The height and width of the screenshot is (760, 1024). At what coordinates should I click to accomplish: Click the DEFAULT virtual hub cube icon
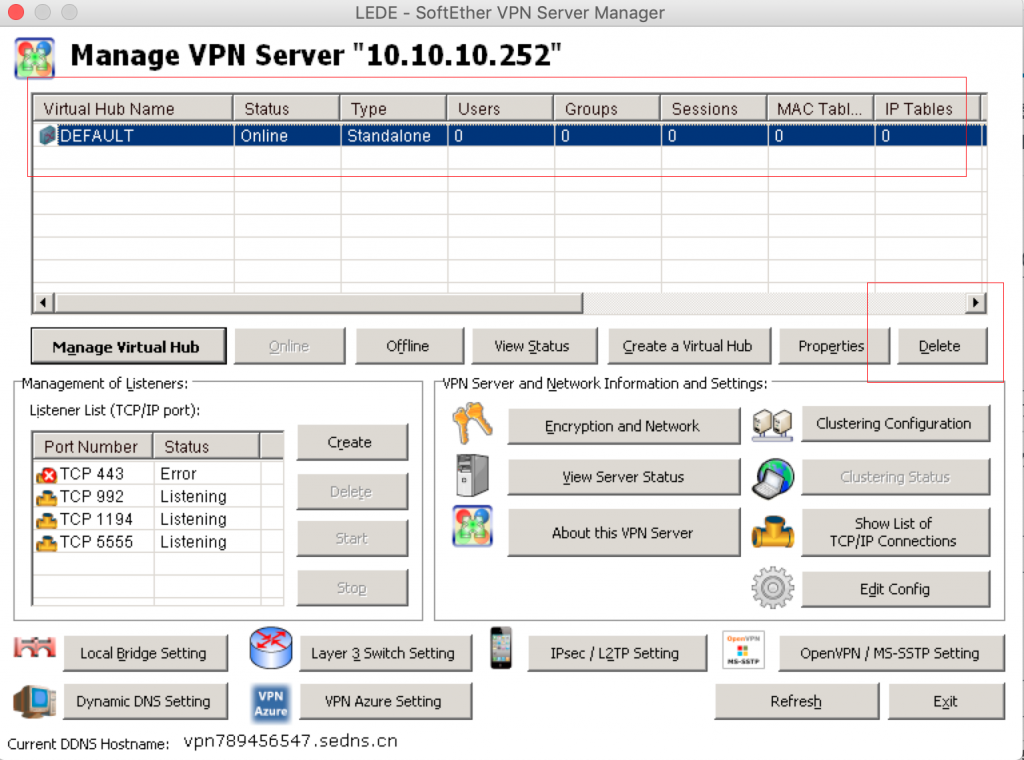tap(47, 136)
